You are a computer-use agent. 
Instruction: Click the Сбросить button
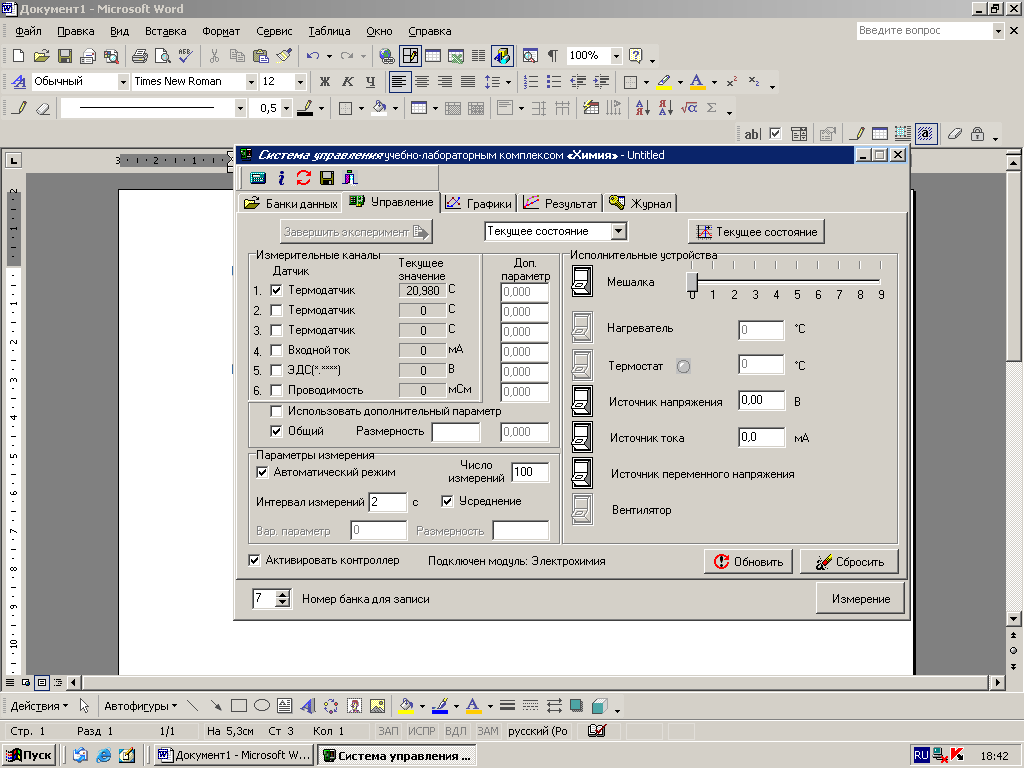point(849,562)
